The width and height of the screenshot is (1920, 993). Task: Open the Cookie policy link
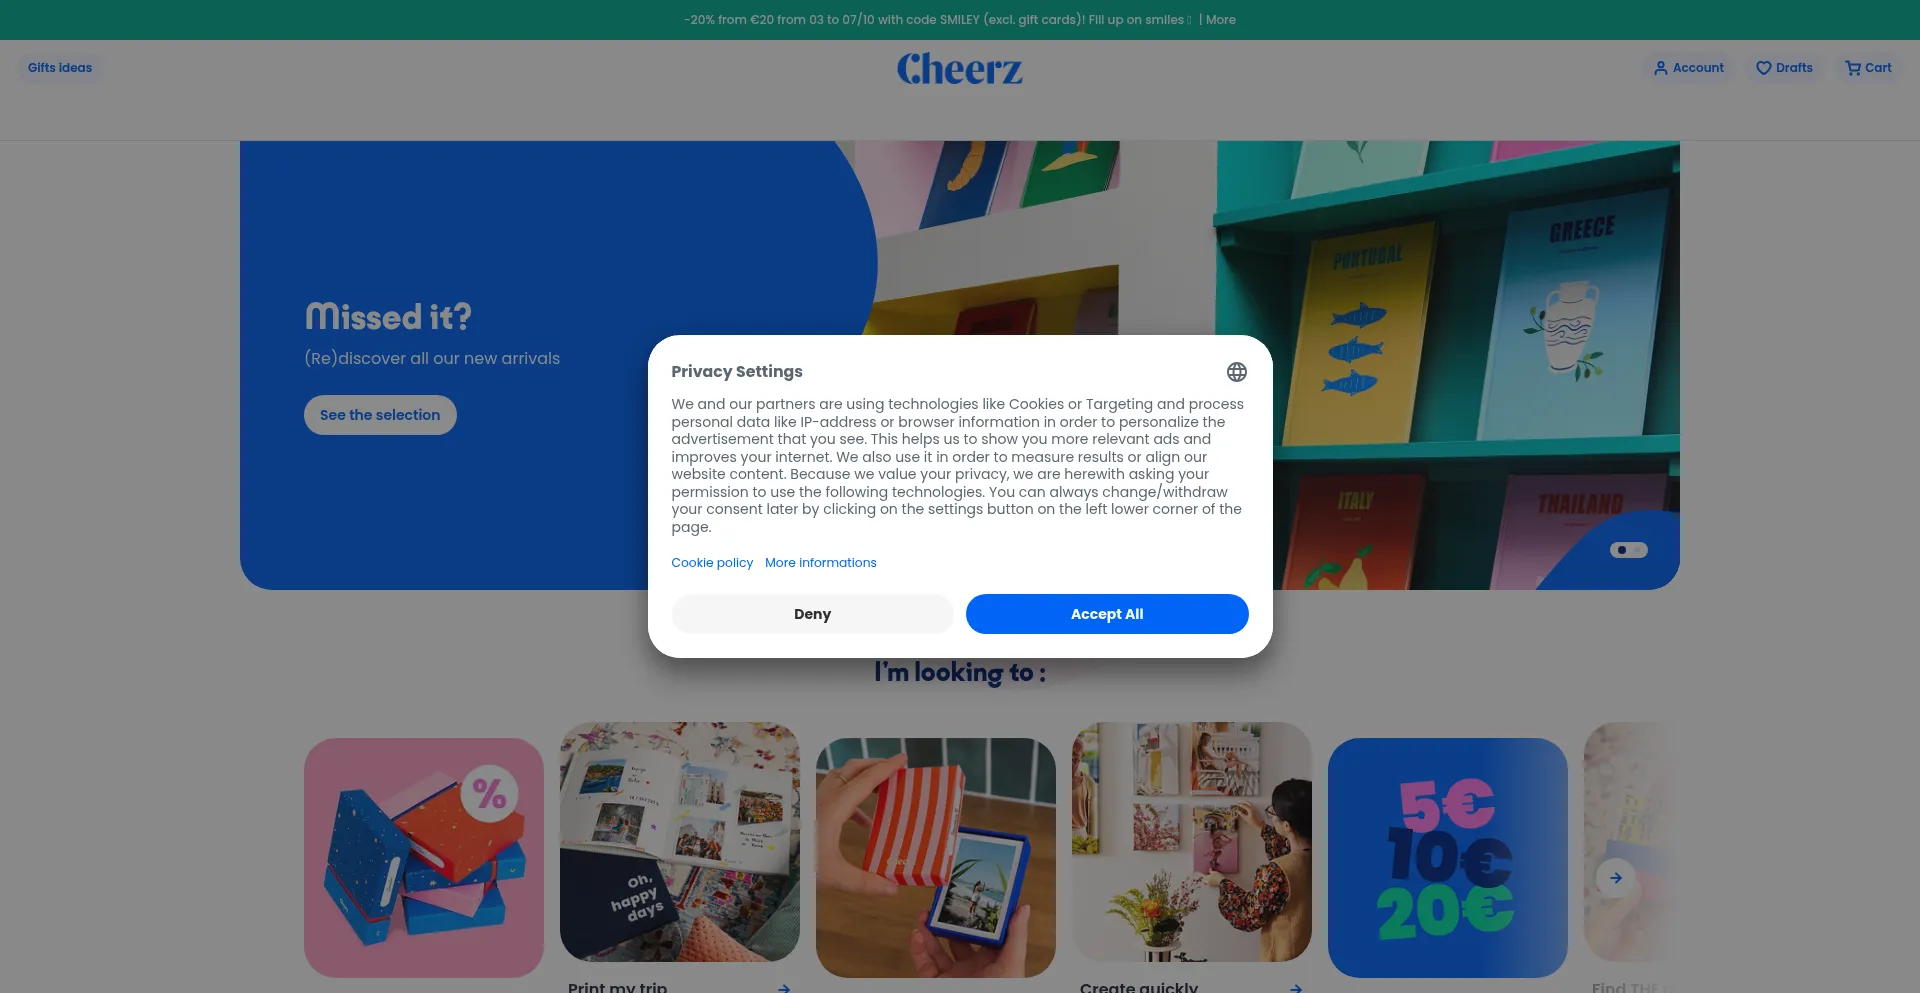(x=712, y=563)
